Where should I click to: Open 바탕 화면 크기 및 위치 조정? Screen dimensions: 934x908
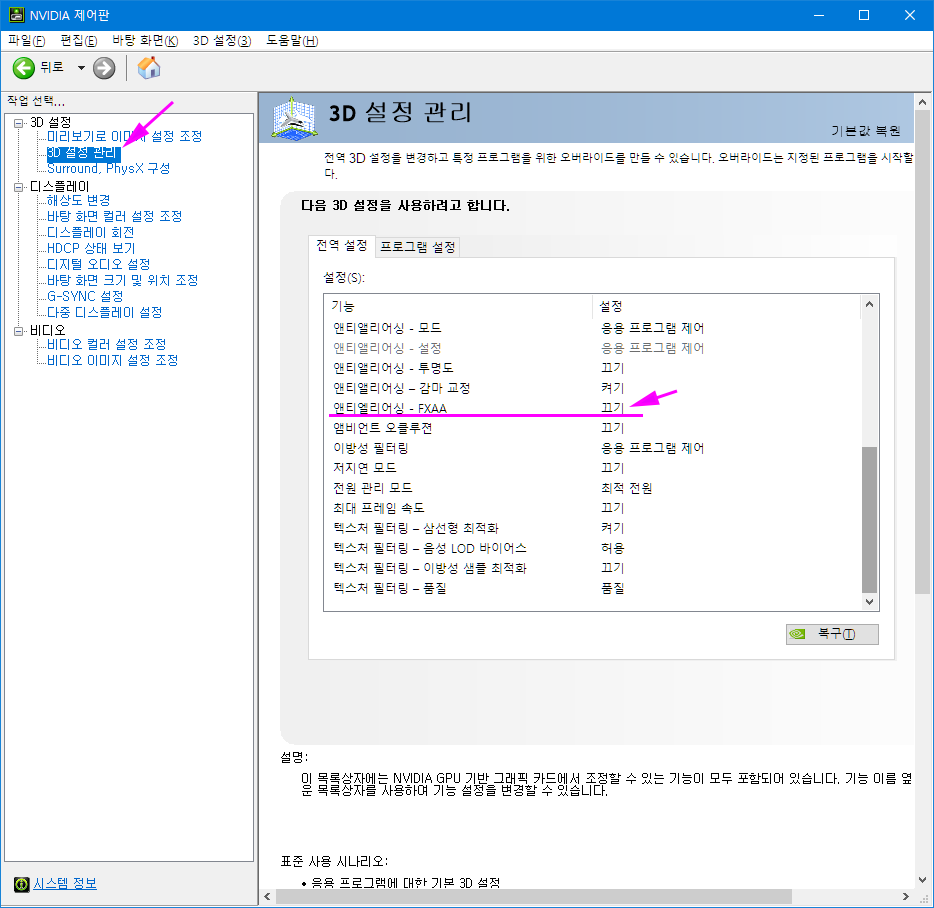tap(122, 280)
